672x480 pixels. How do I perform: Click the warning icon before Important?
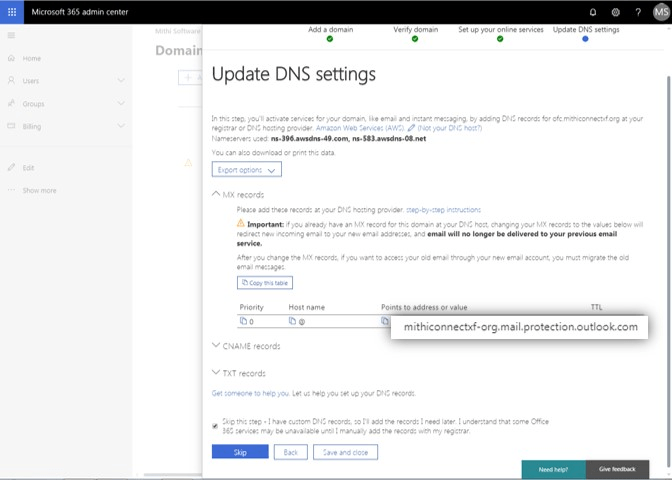tap(240, 223)
